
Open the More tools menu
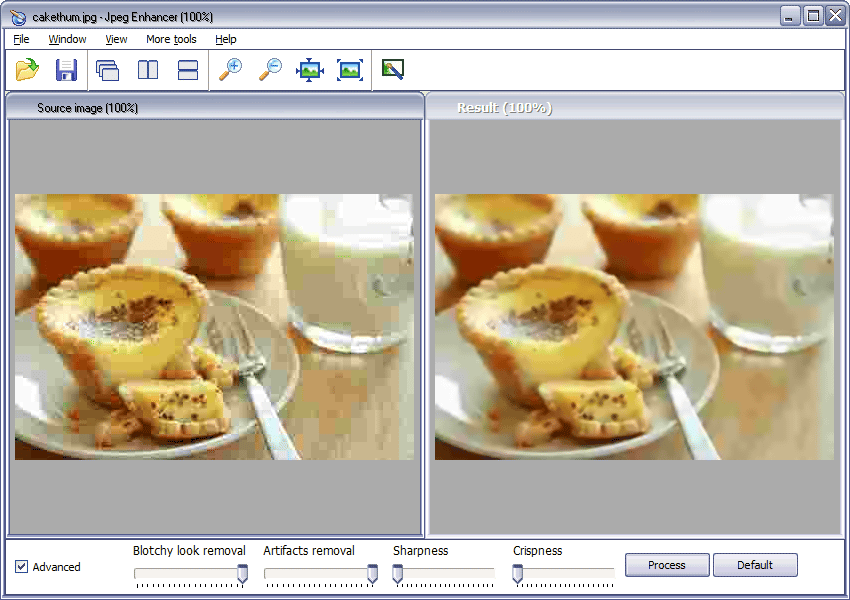171,39
